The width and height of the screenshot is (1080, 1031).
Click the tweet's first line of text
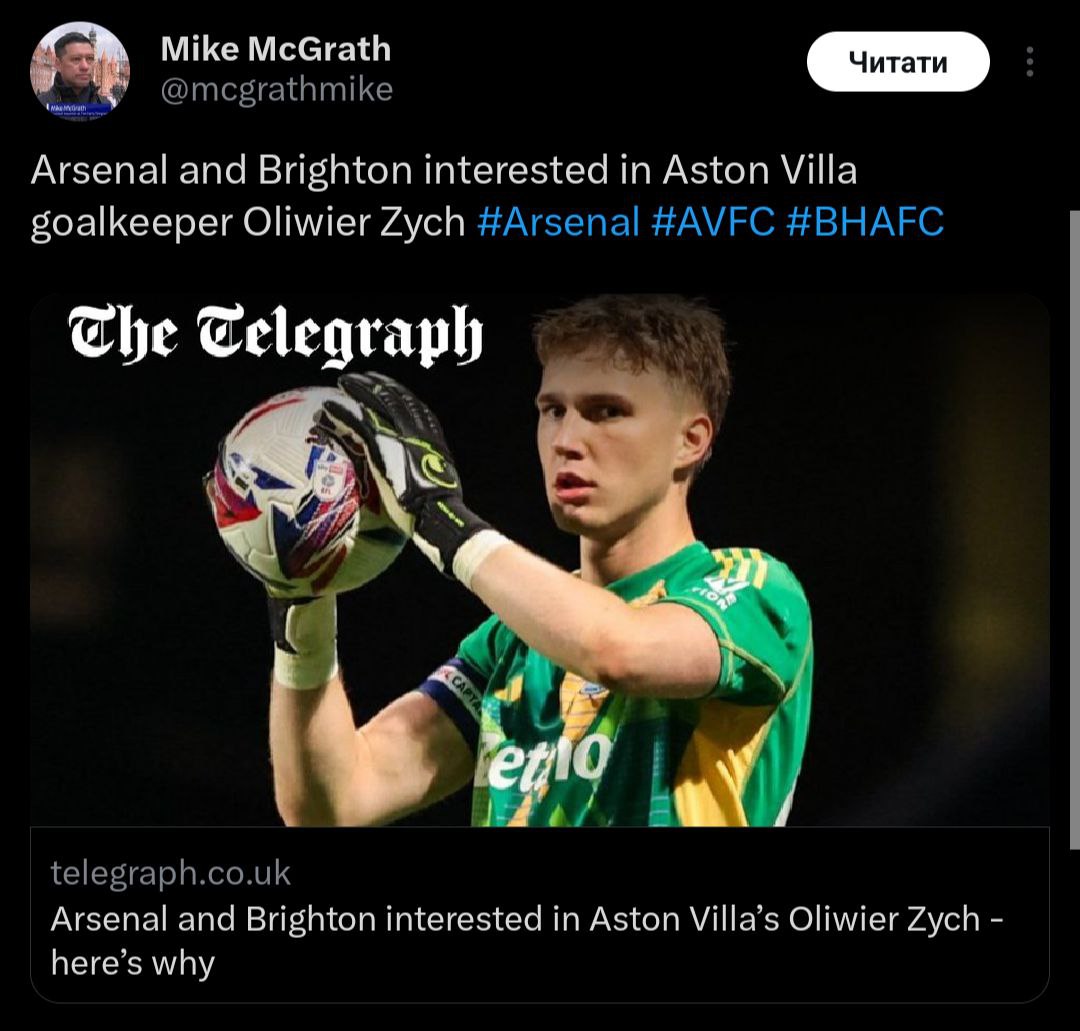click(444, 171)
